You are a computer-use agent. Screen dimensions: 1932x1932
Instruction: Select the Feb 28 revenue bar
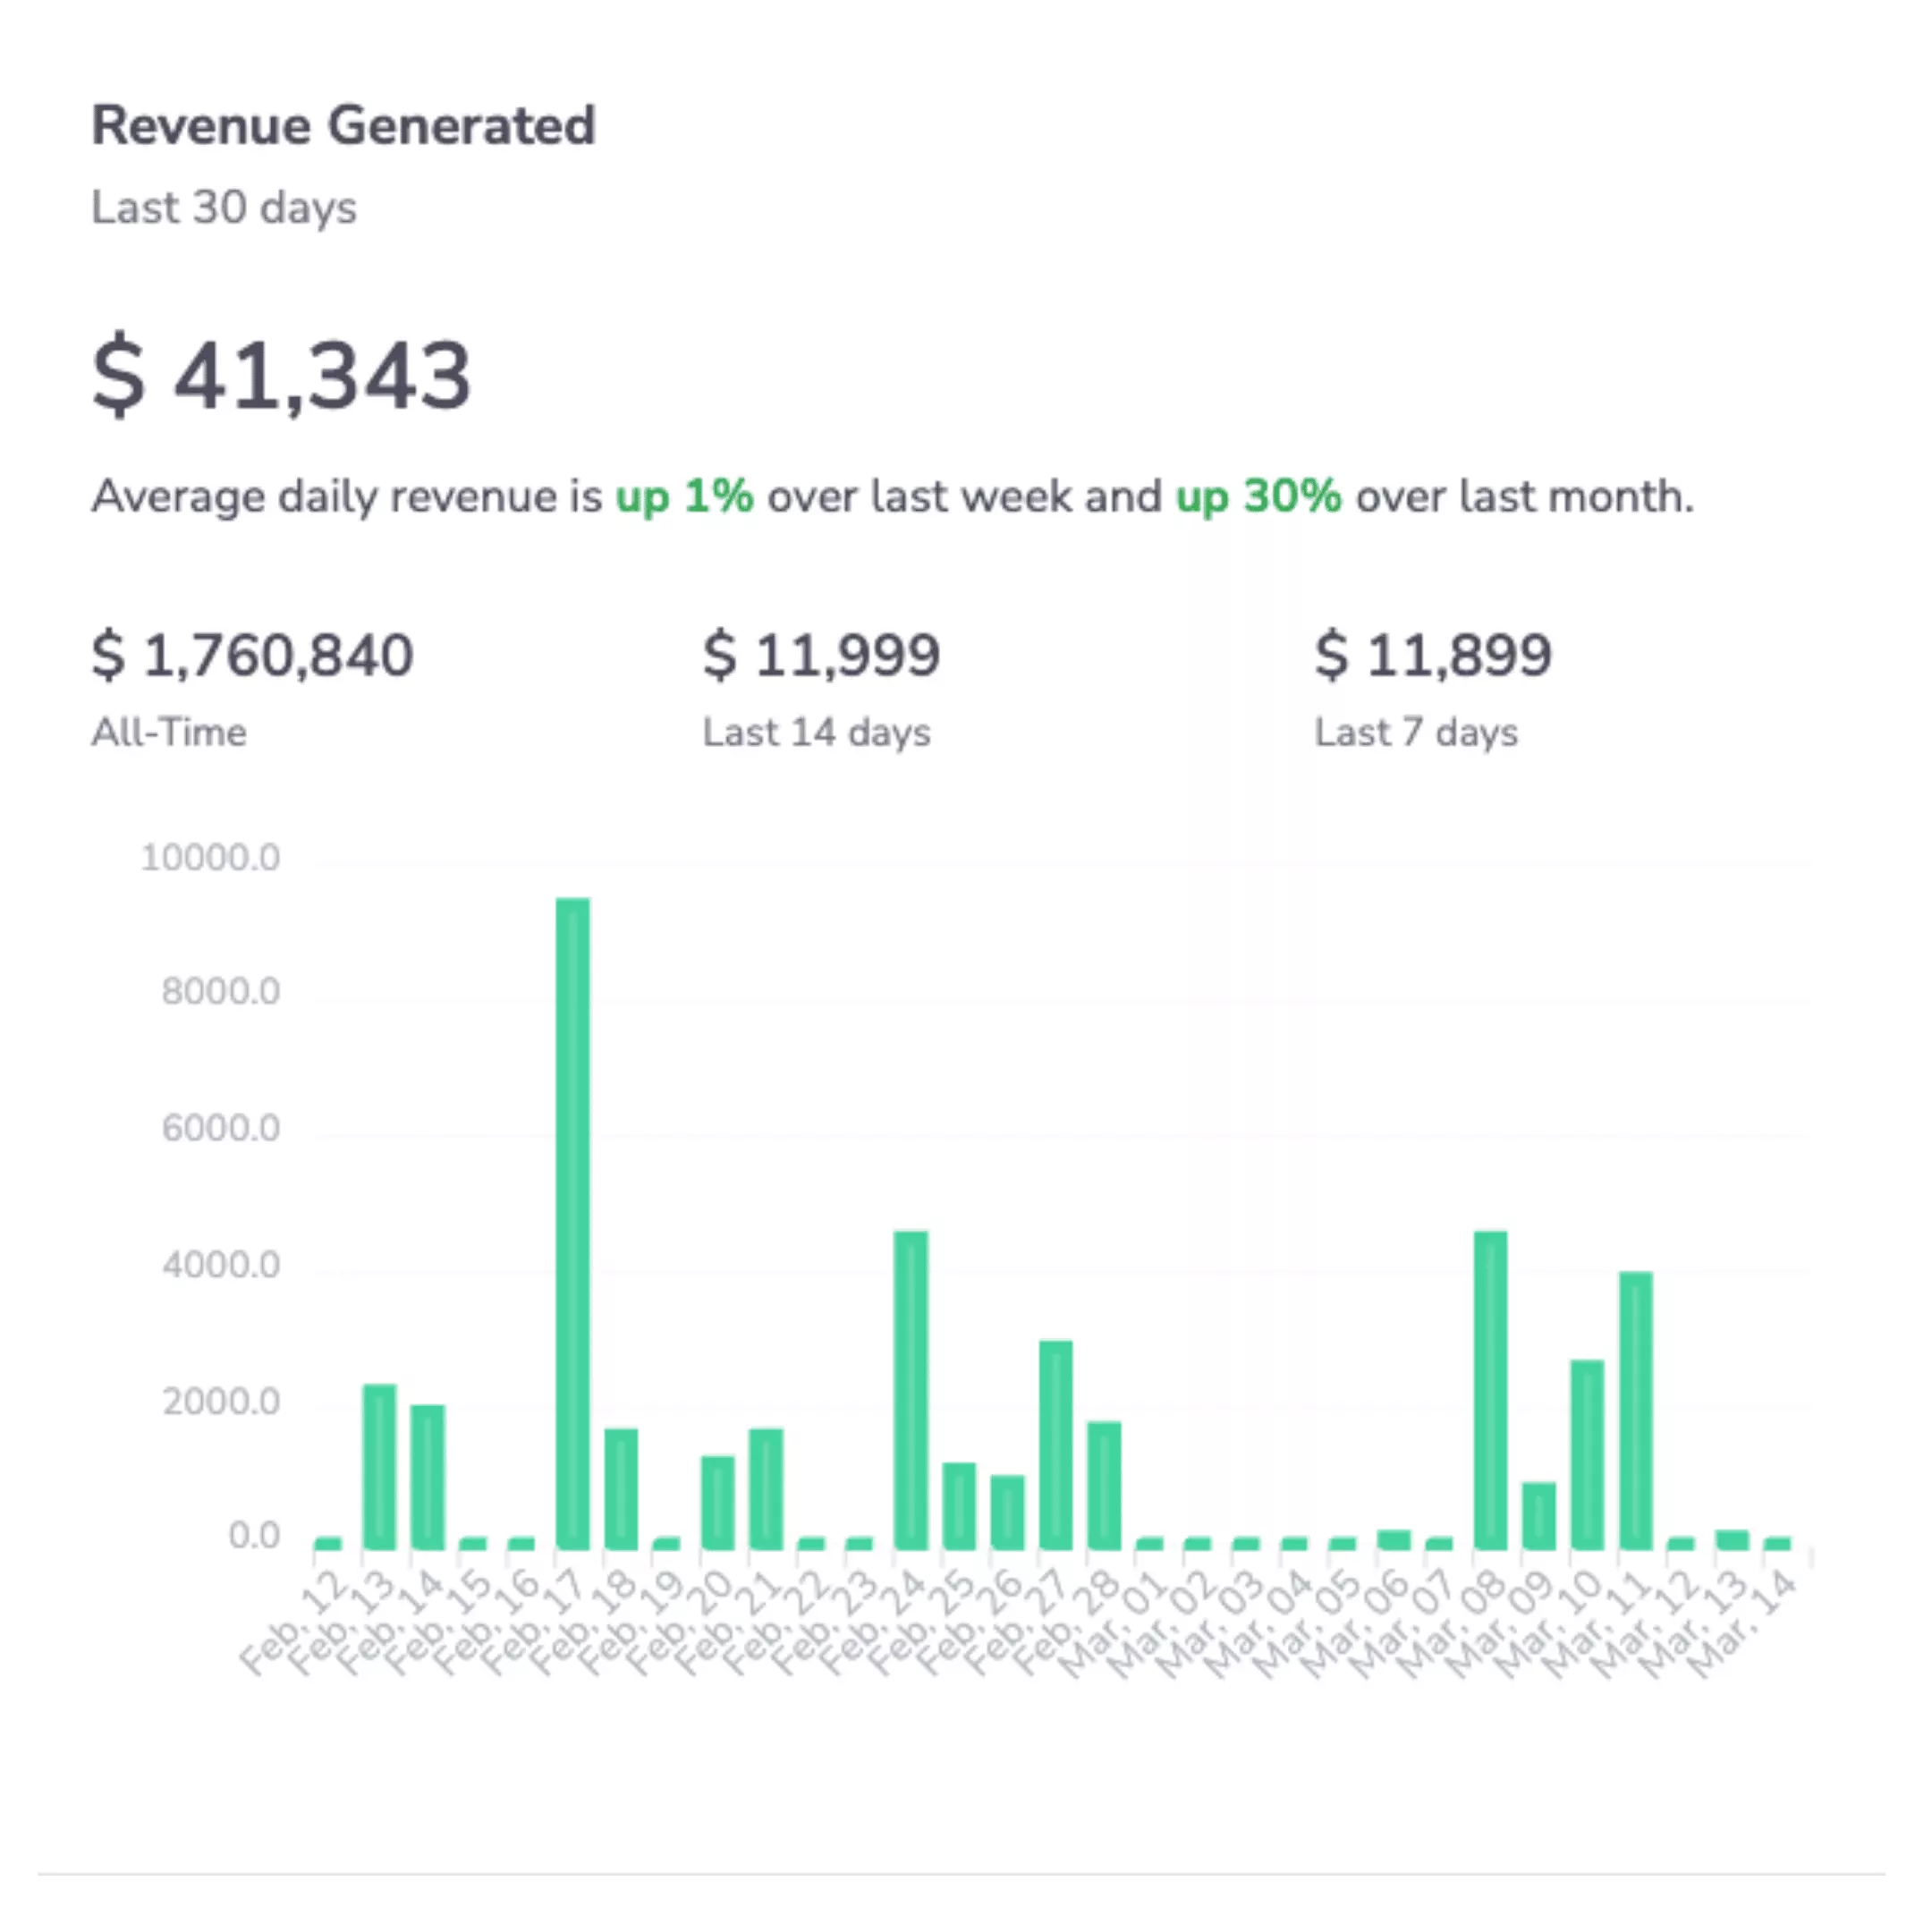pos(1104,1485)
